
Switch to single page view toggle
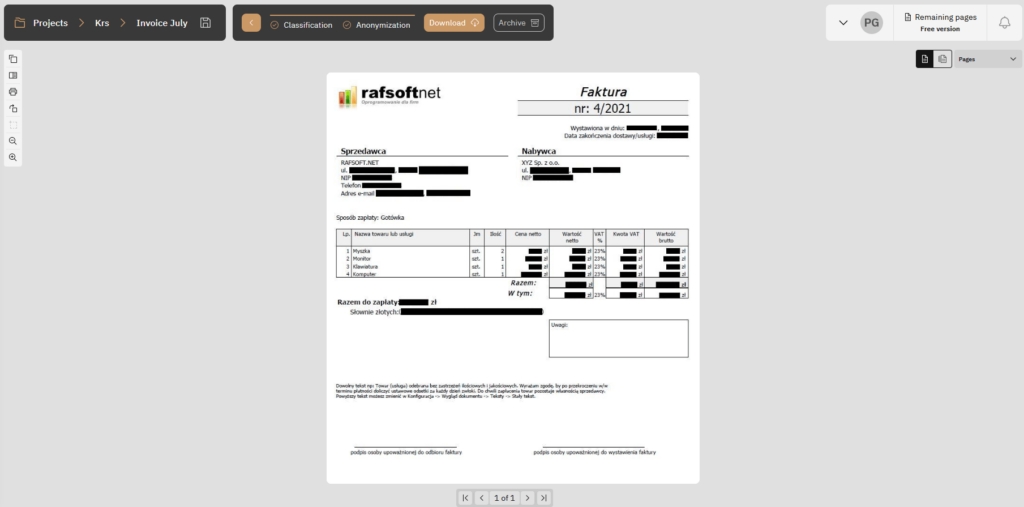[925, 60]
